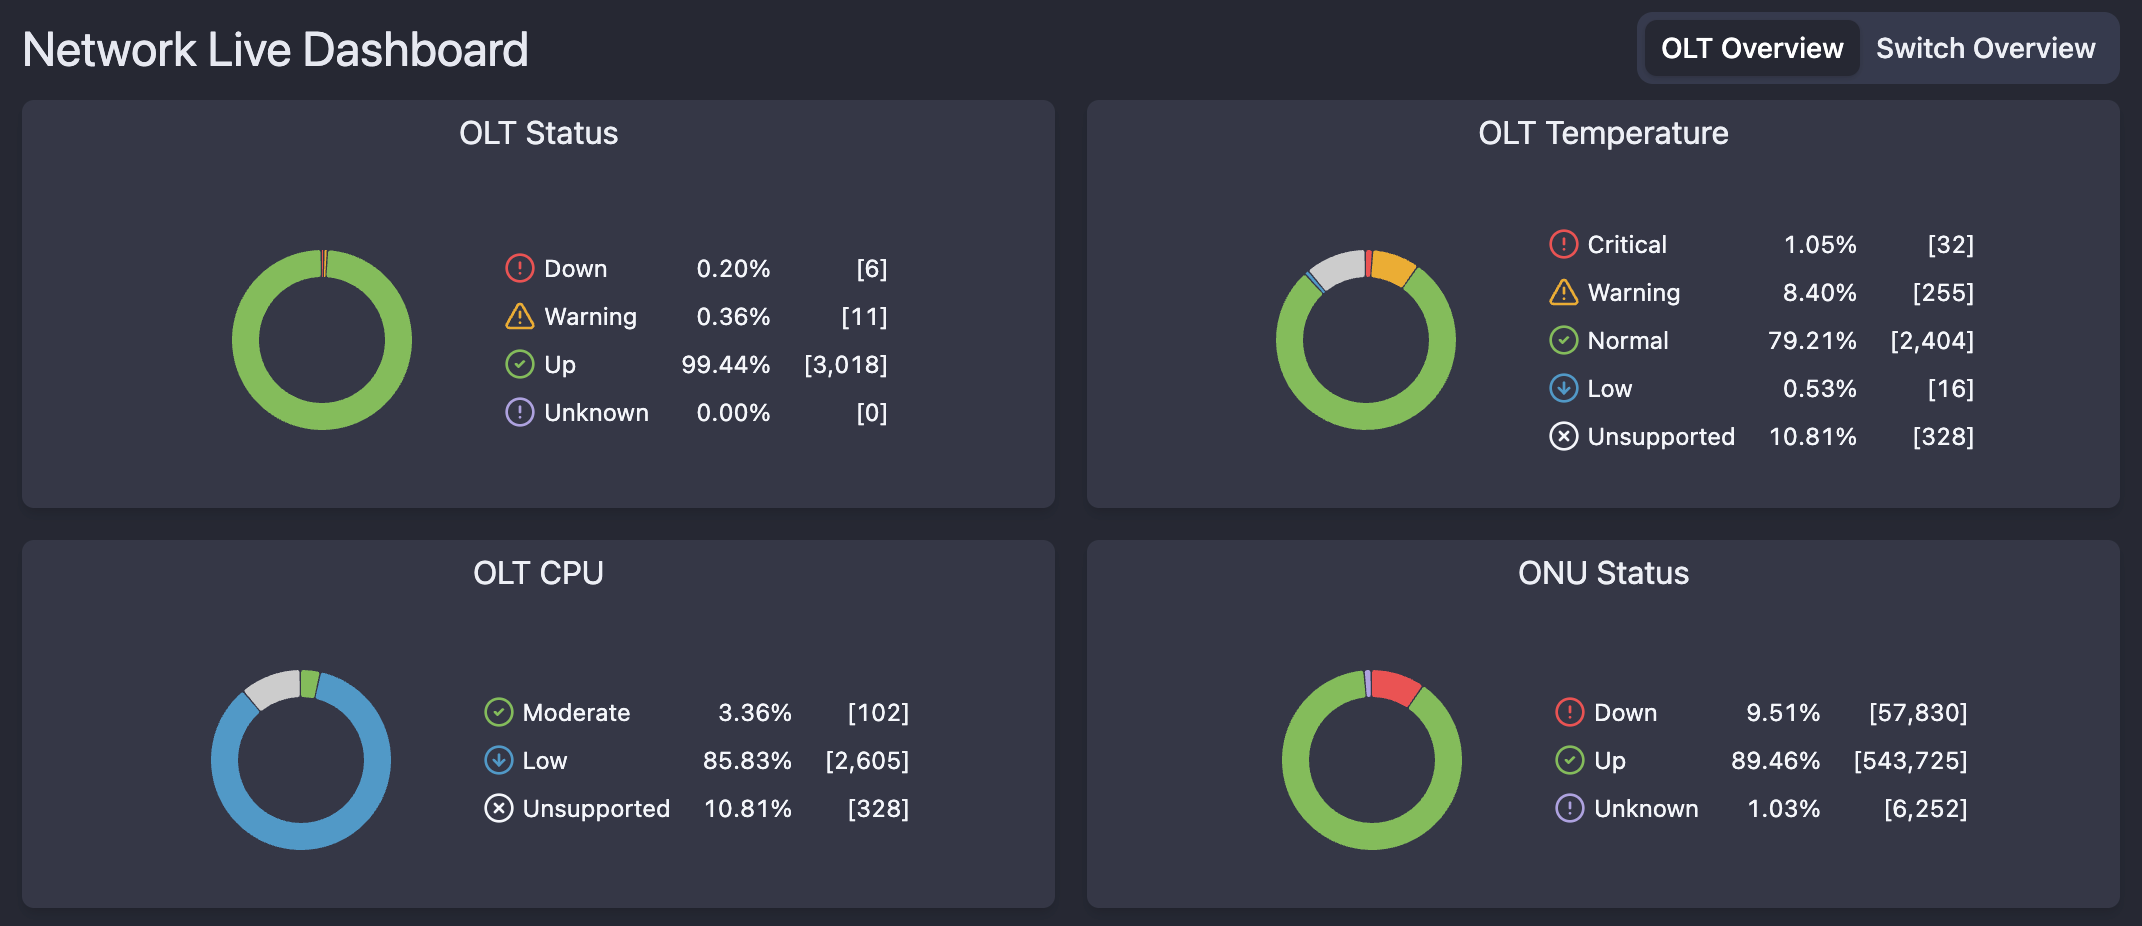This screenshot has width=2142, height=926.
Task: Click the Moderate checkmark icon in OLT CPU
Action: (x=499, y=712)
